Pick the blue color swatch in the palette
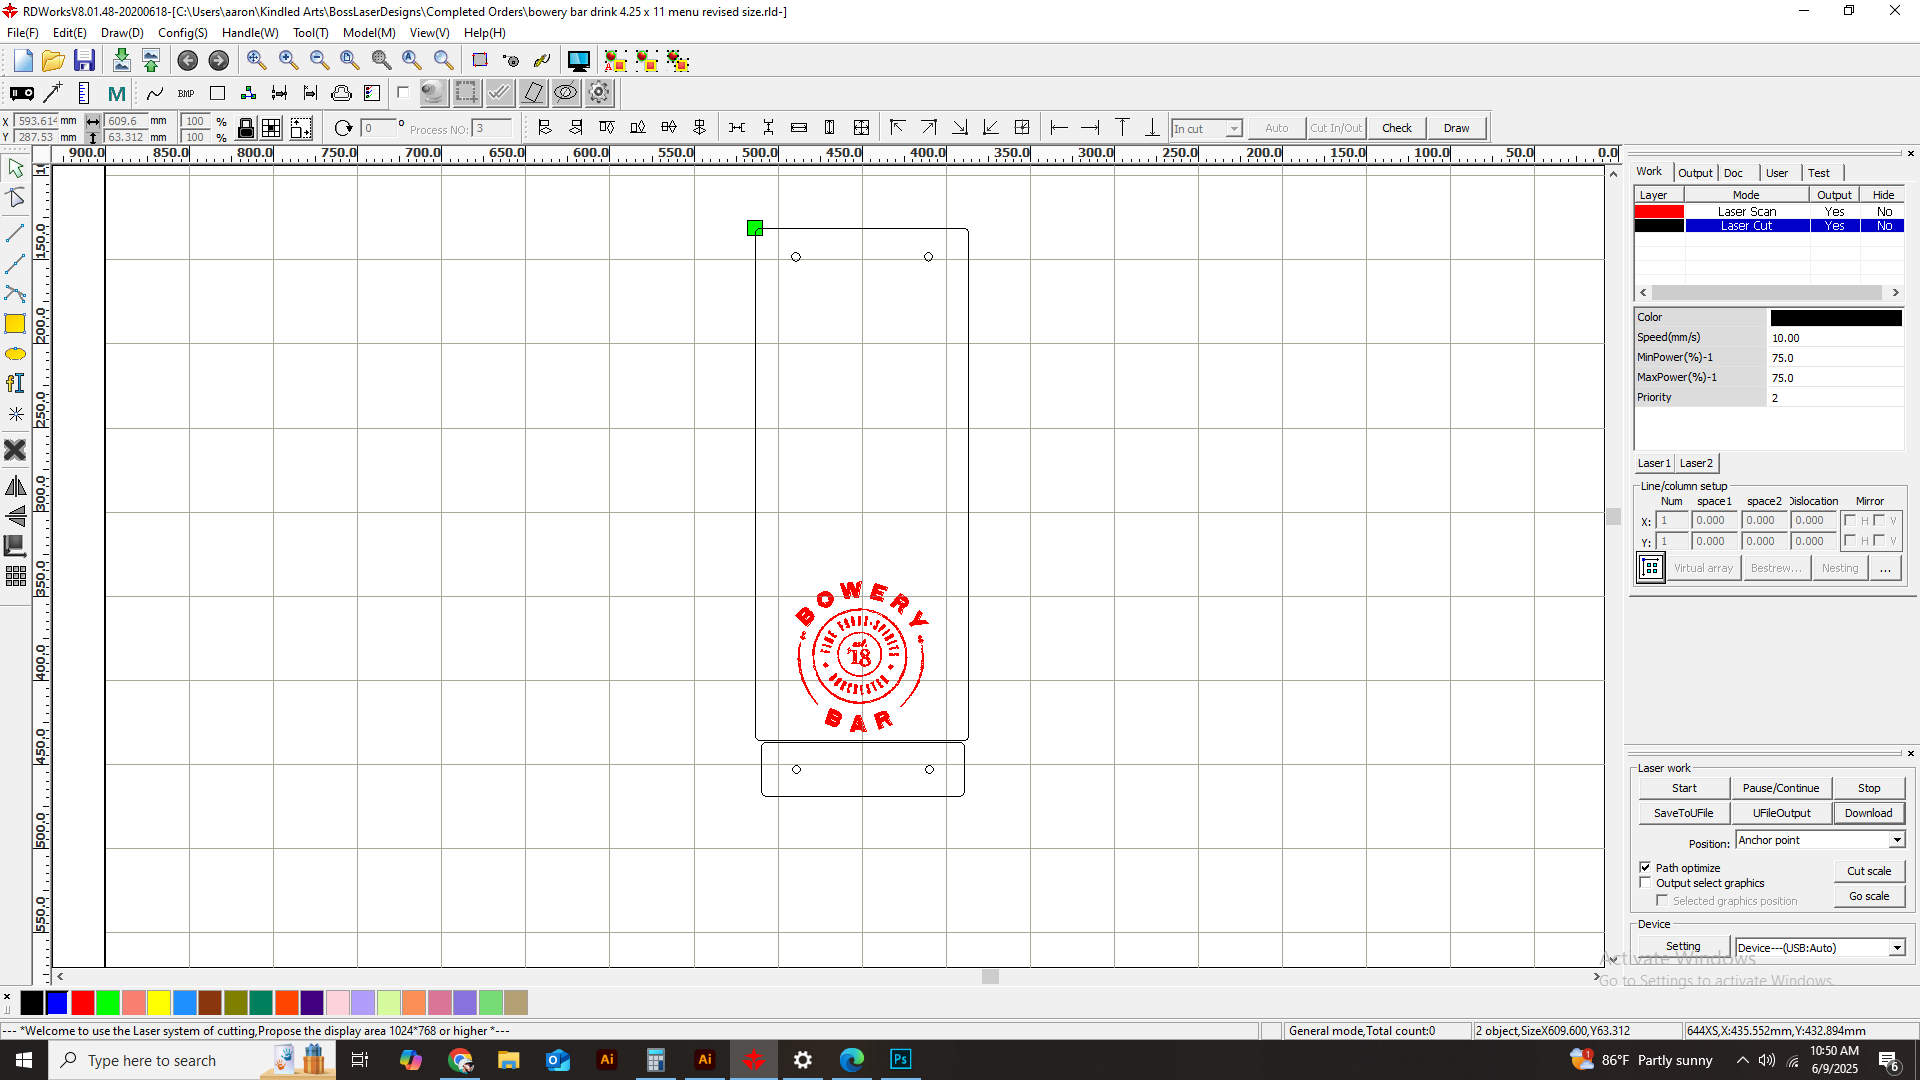1920x1080 pixels. pyautogui.click(x=57, y=1002)
